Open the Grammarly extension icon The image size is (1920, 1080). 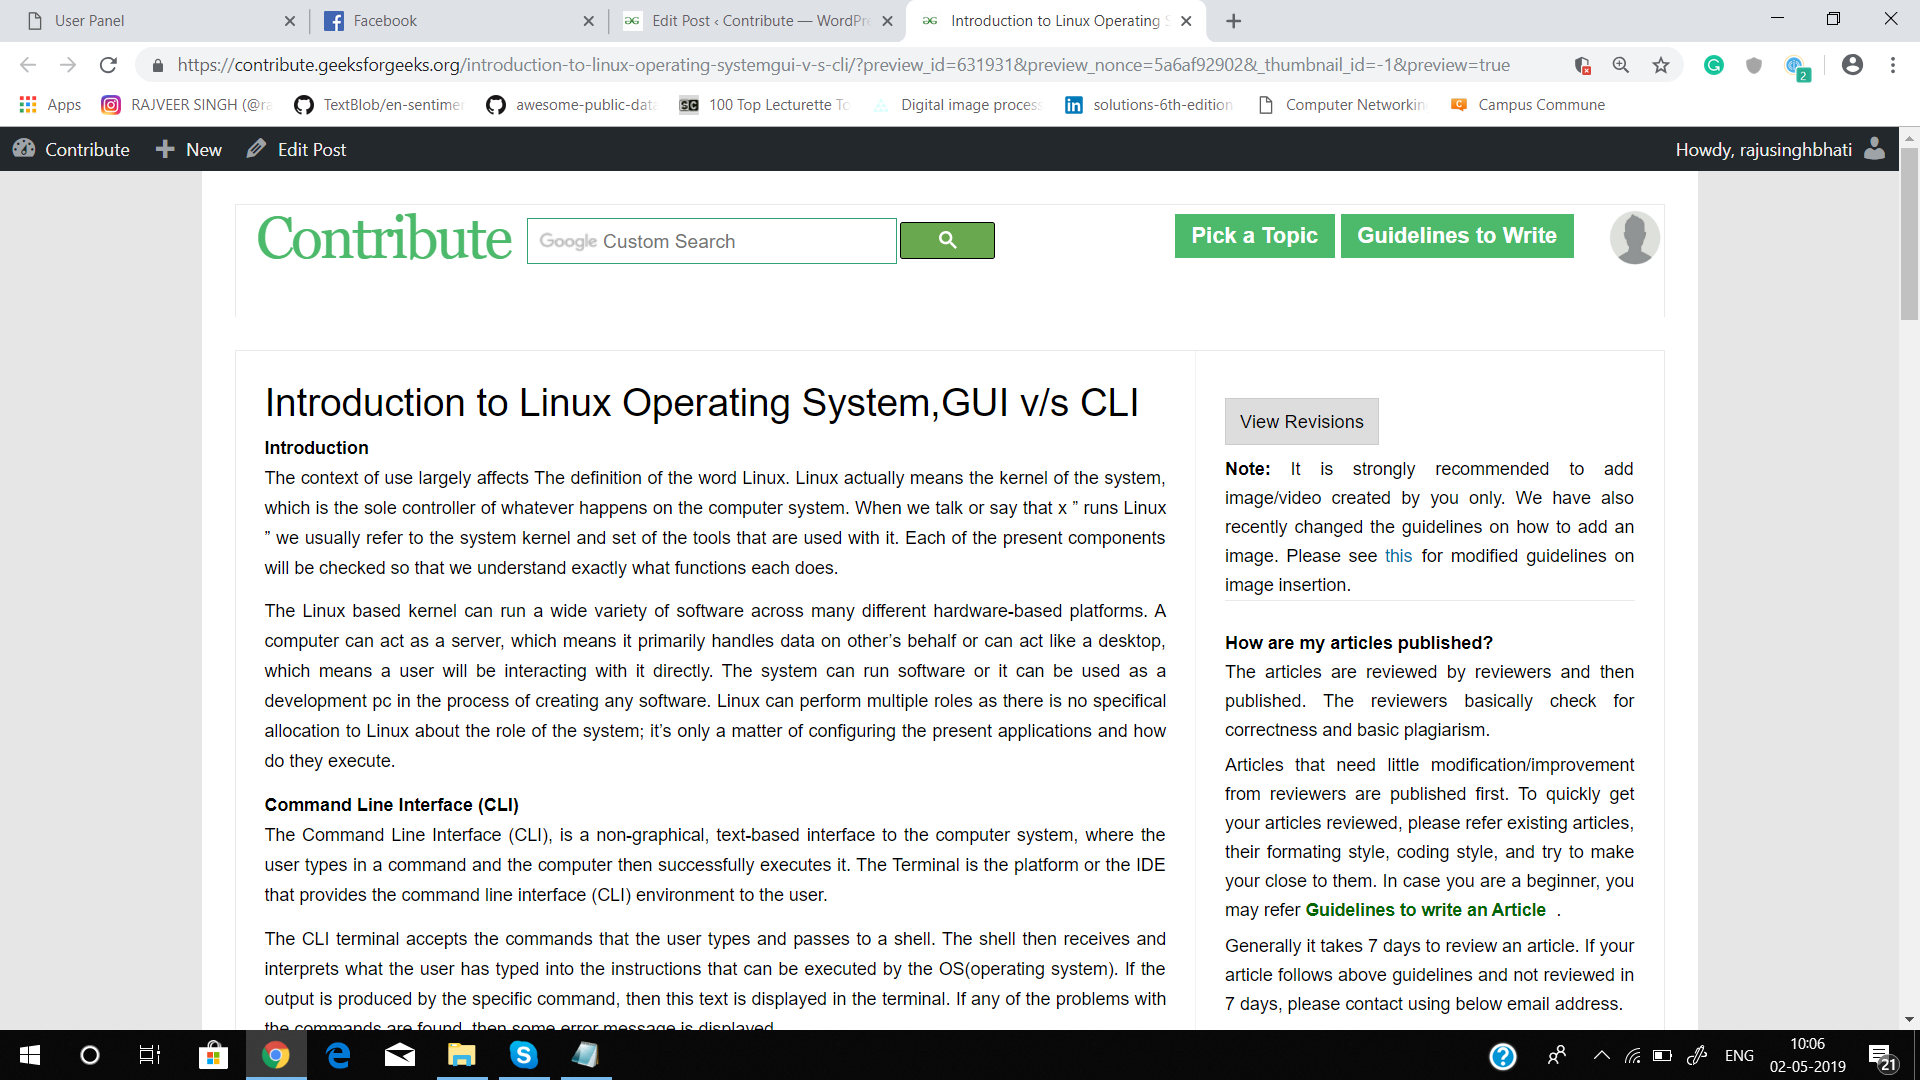(1714, 65)
